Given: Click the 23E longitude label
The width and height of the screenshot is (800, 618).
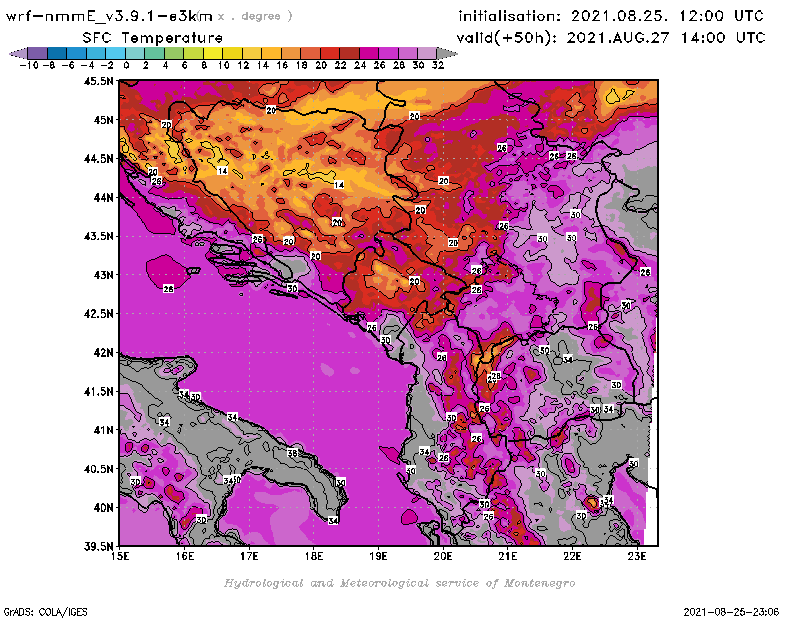Looking at the screenshot, I should click(637, 556).
